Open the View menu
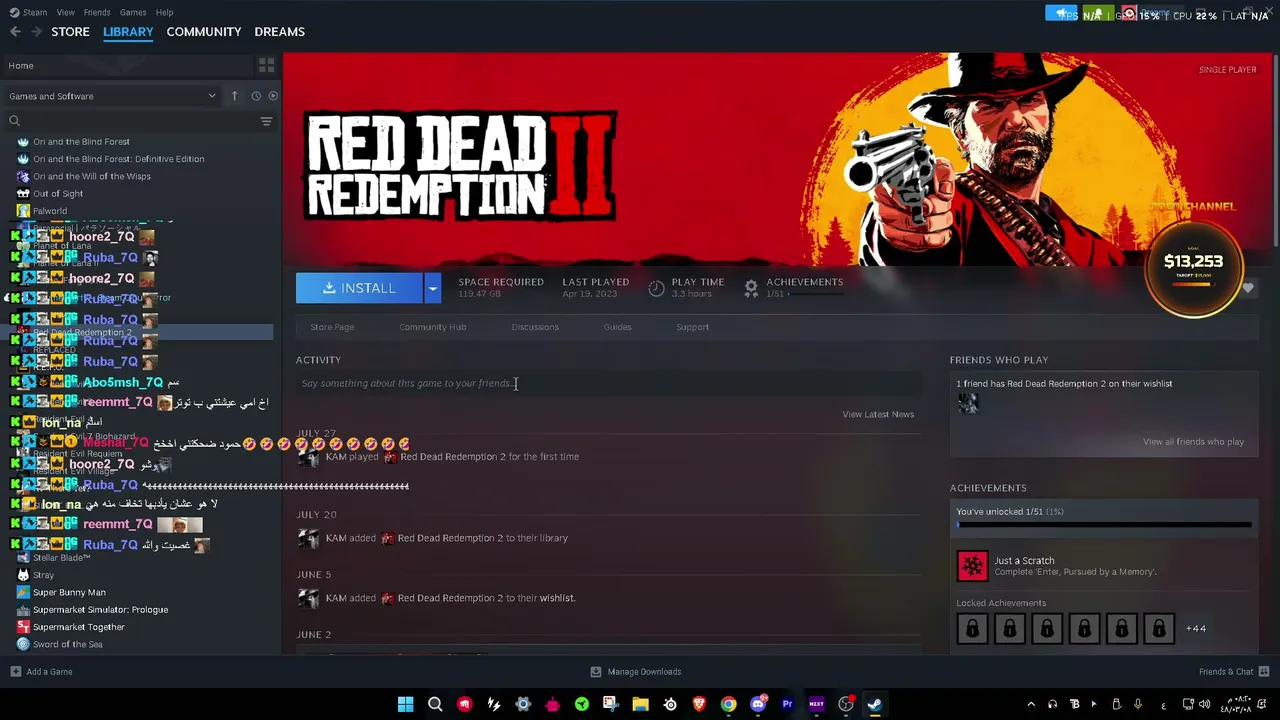 [65, 12]
